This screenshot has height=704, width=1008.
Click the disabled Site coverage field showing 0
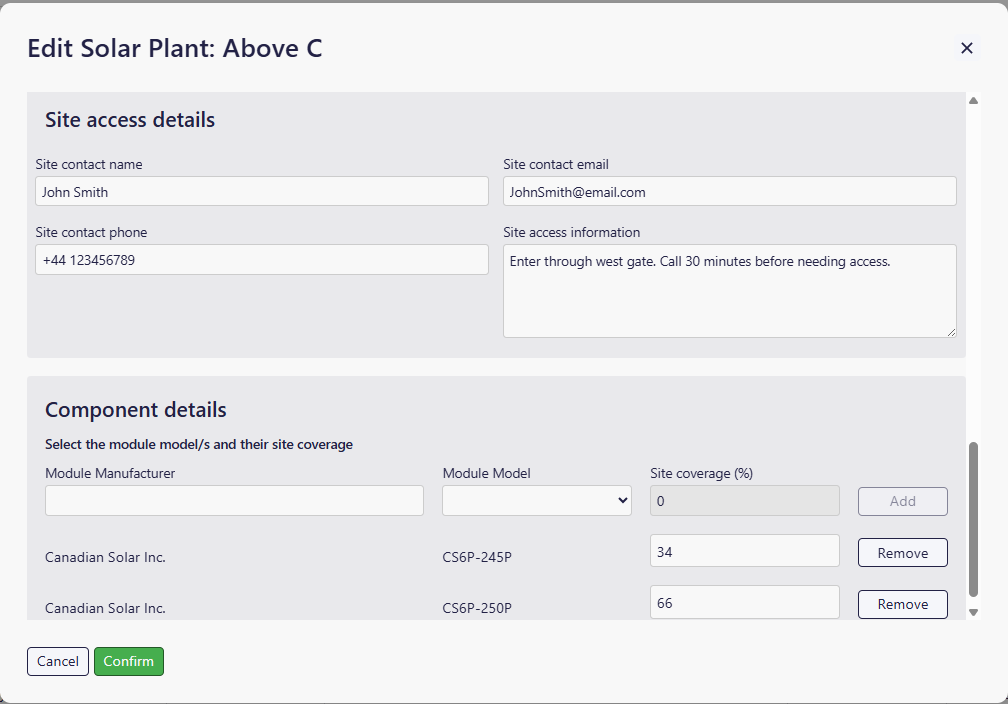pos(744,501)
